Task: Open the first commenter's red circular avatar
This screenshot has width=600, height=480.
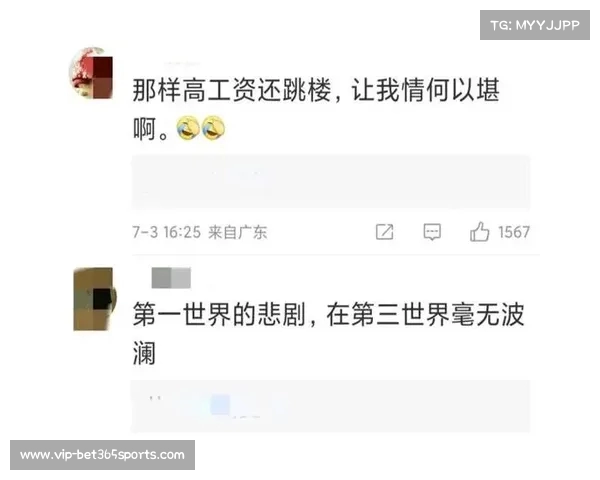Action: pyautogui.click(x=91, y=73)
